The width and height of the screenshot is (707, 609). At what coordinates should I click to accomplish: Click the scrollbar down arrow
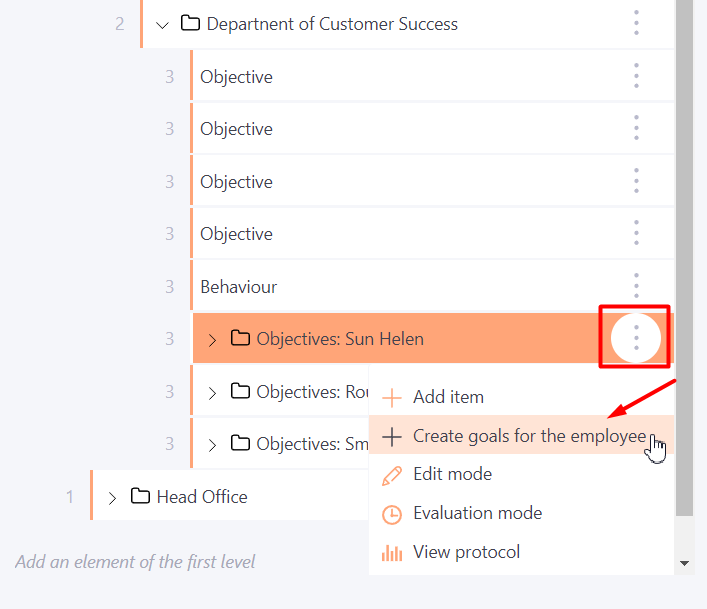(684, 563)
